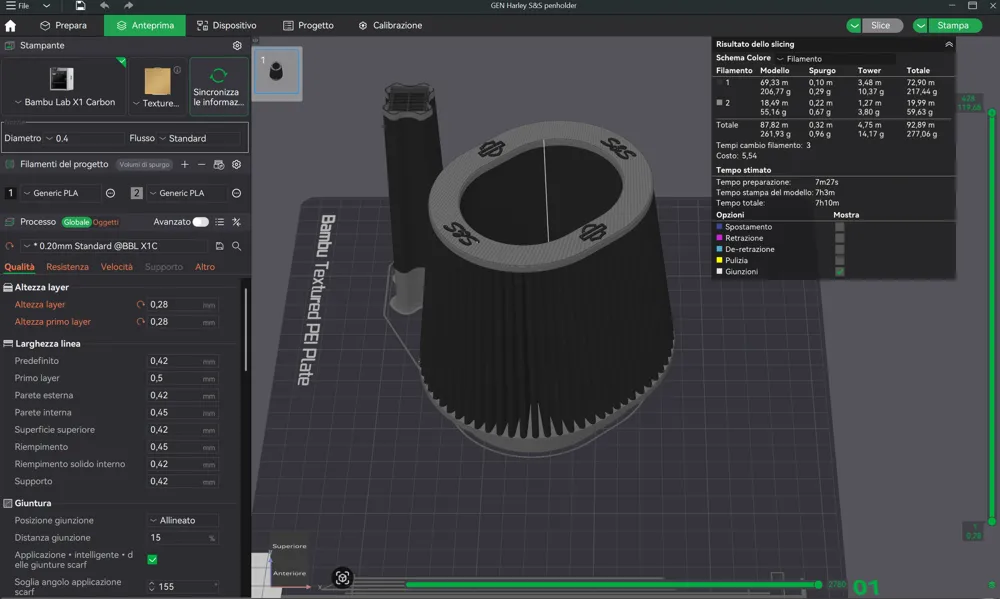The width and height of the screenshot is (1000, 599).
Task: Open the Slice button dropdown arrow
Action: [x=854, y=26]
